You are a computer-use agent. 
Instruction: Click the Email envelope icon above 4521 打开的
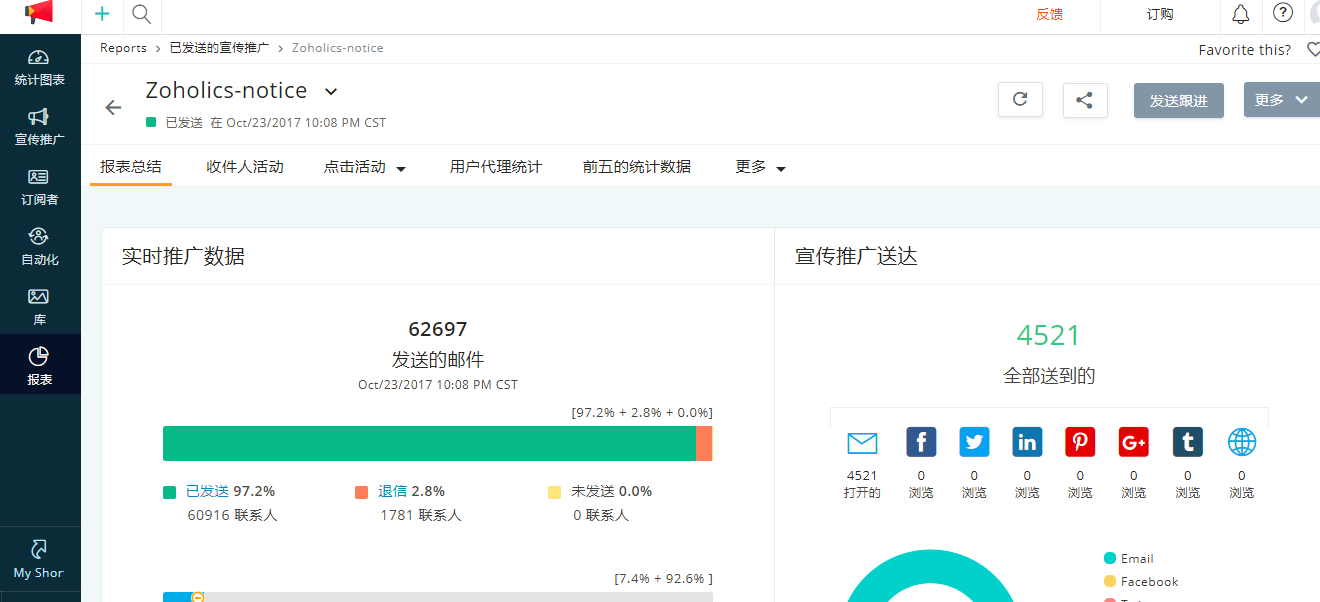point(862,441)
